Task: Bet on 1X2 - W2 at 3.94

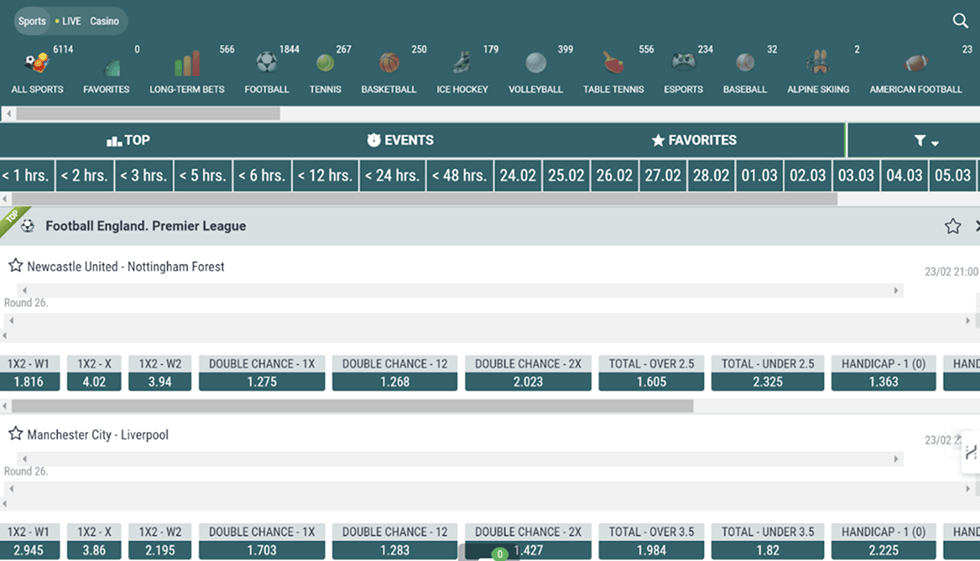Action: 160,373
